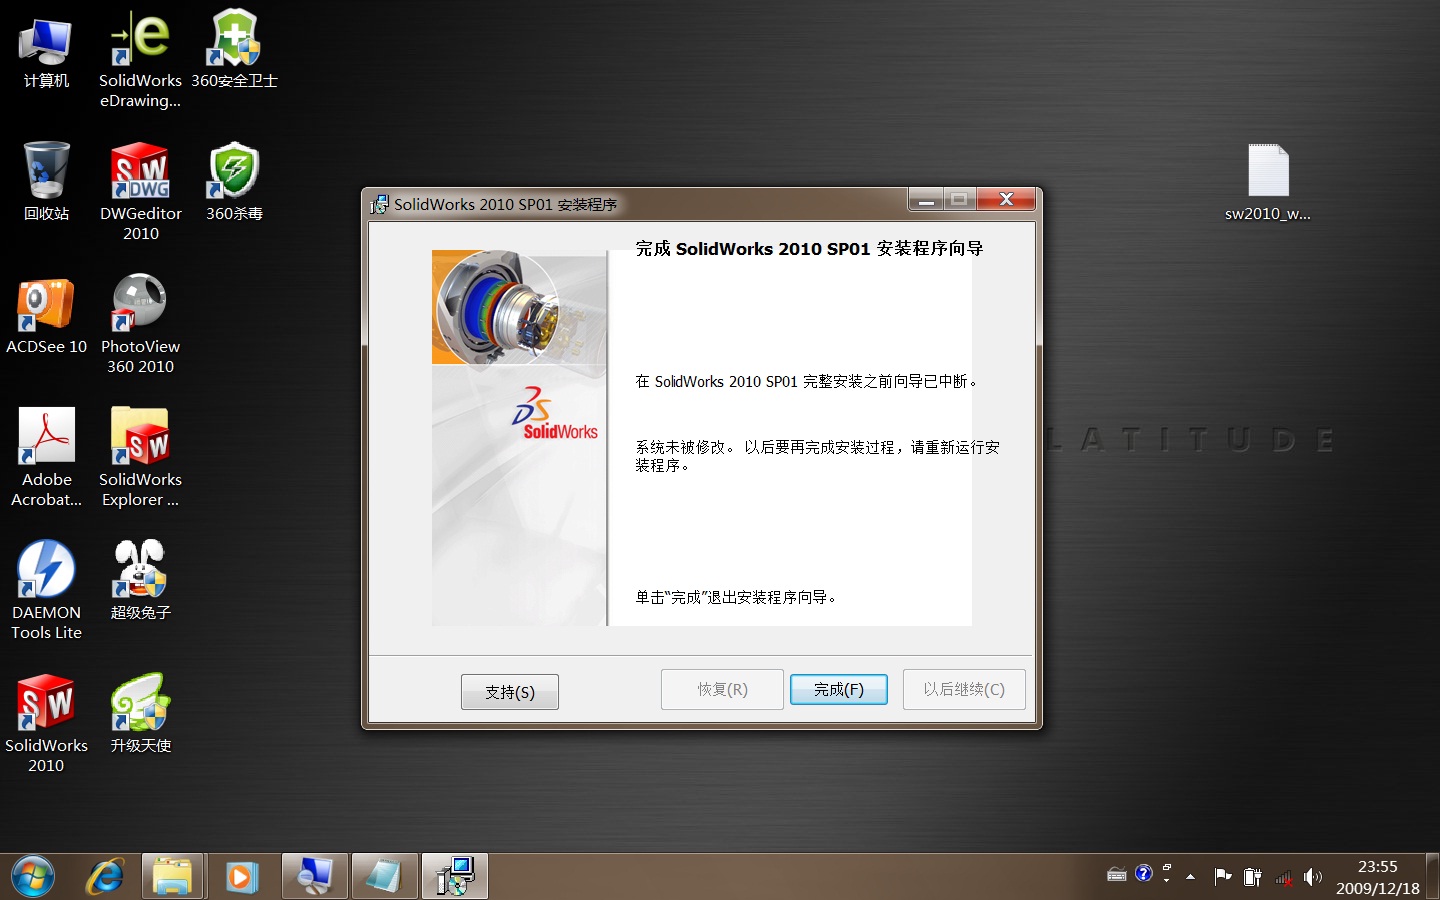Open Windows Media Player from taskbar
This screenshot has width=1440, height=900.
click(240, 877)
